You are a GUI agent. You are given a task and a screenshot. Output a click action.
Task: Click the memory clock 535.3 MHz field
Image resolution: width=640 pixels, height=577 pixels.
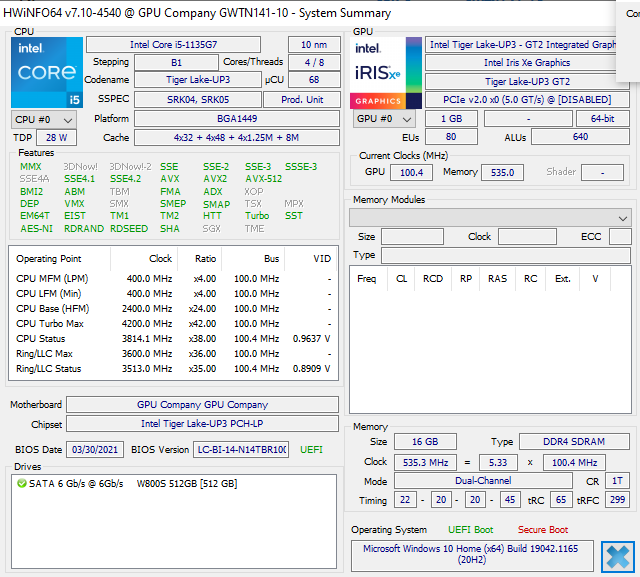click(425, 463)
